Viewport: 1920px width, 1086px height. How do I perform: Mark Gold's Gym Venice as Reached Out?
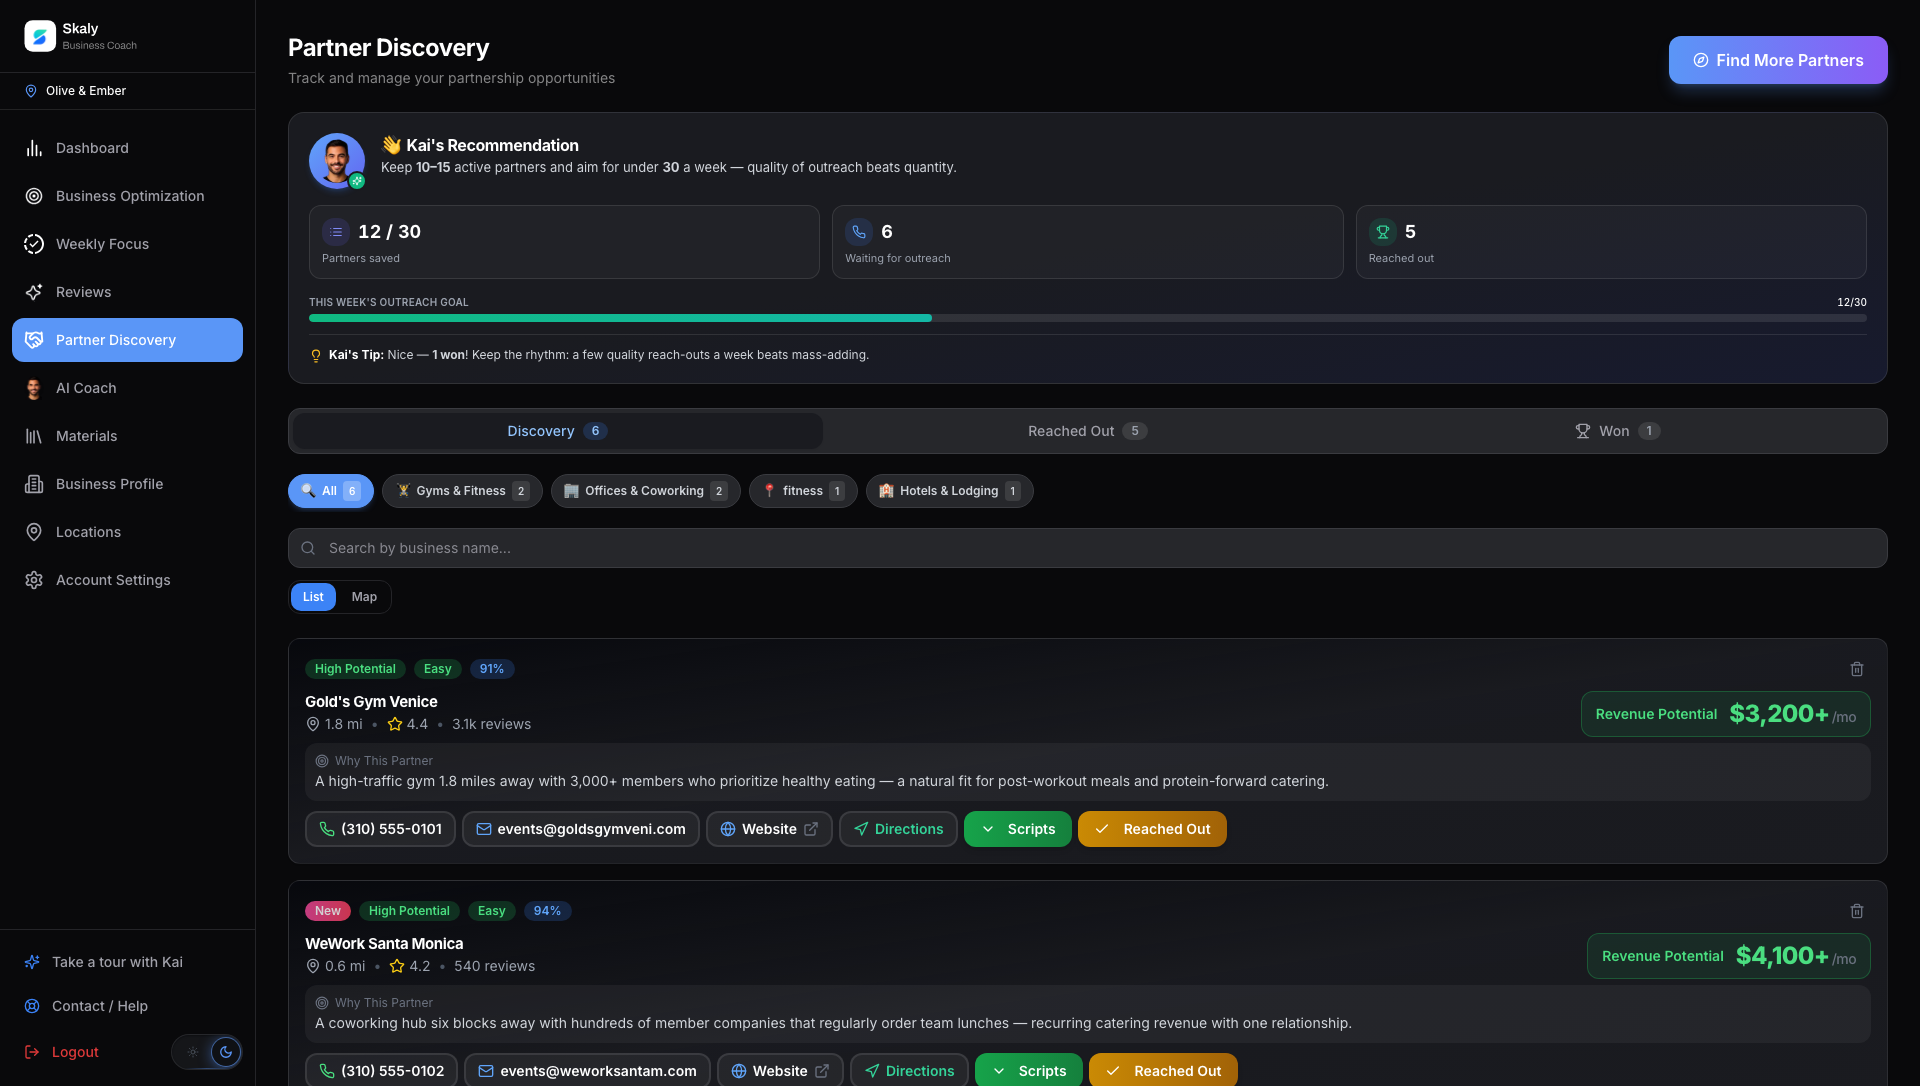(1152, 829)
